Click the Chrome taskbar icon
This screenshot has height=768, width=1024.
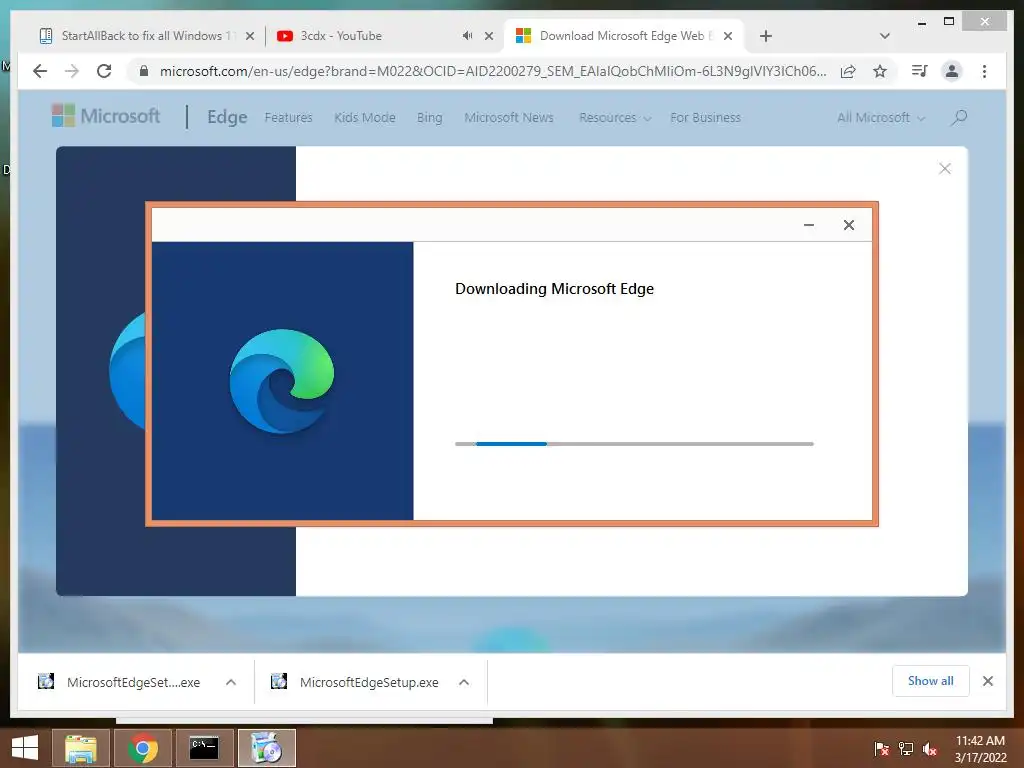pyautogui.click(x=143, y=748)
